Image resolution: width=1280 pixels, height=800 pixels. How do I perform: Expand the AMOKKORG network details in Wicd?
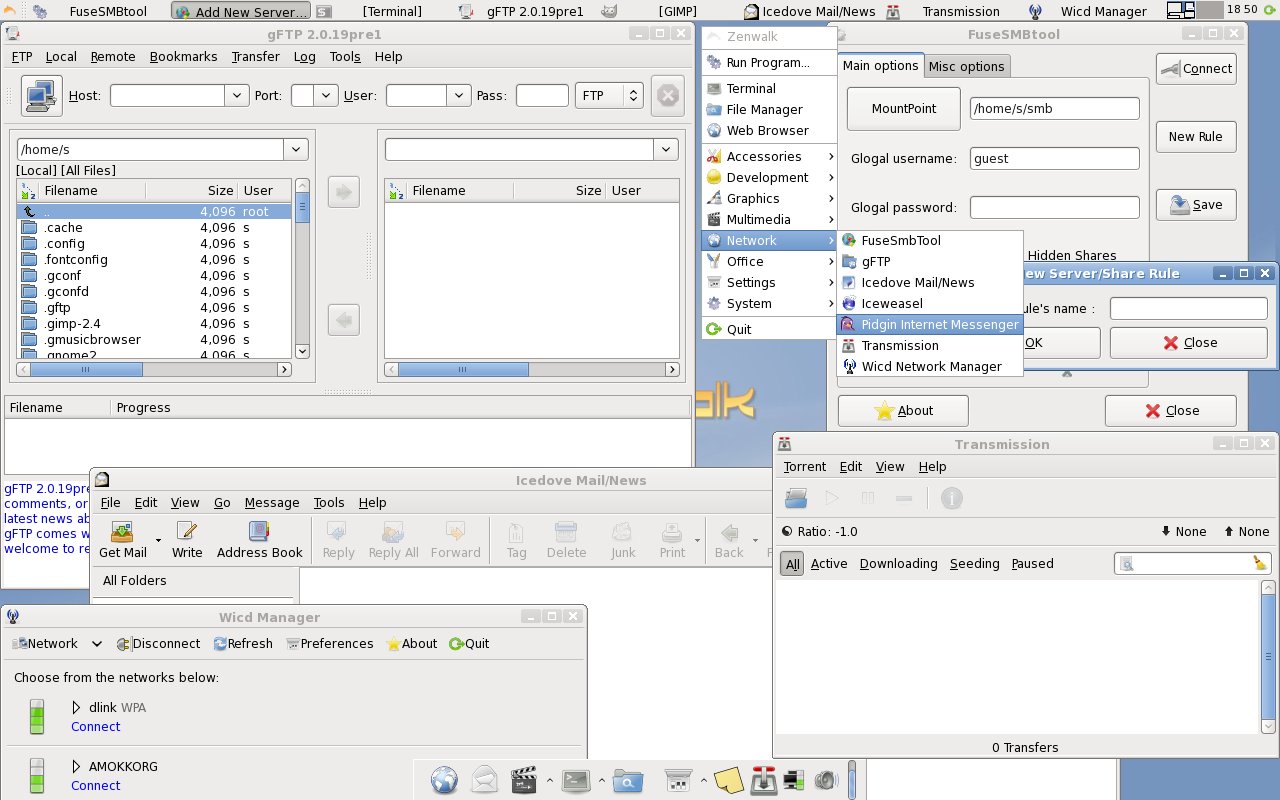point(76,767)
